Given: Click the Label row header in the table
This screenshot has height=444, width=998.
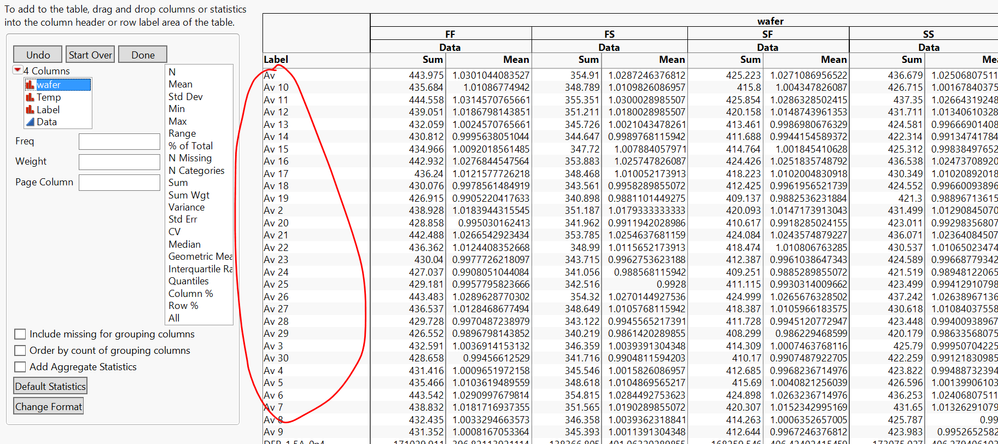Looking at the screenshot, I should click(276, 60).
